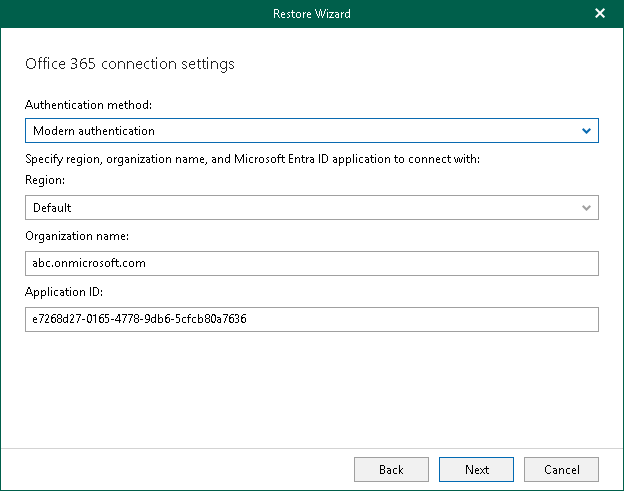Screen dimensions: 624x491
Task: Select the Modern authentication combo box text
Action: 94,131
